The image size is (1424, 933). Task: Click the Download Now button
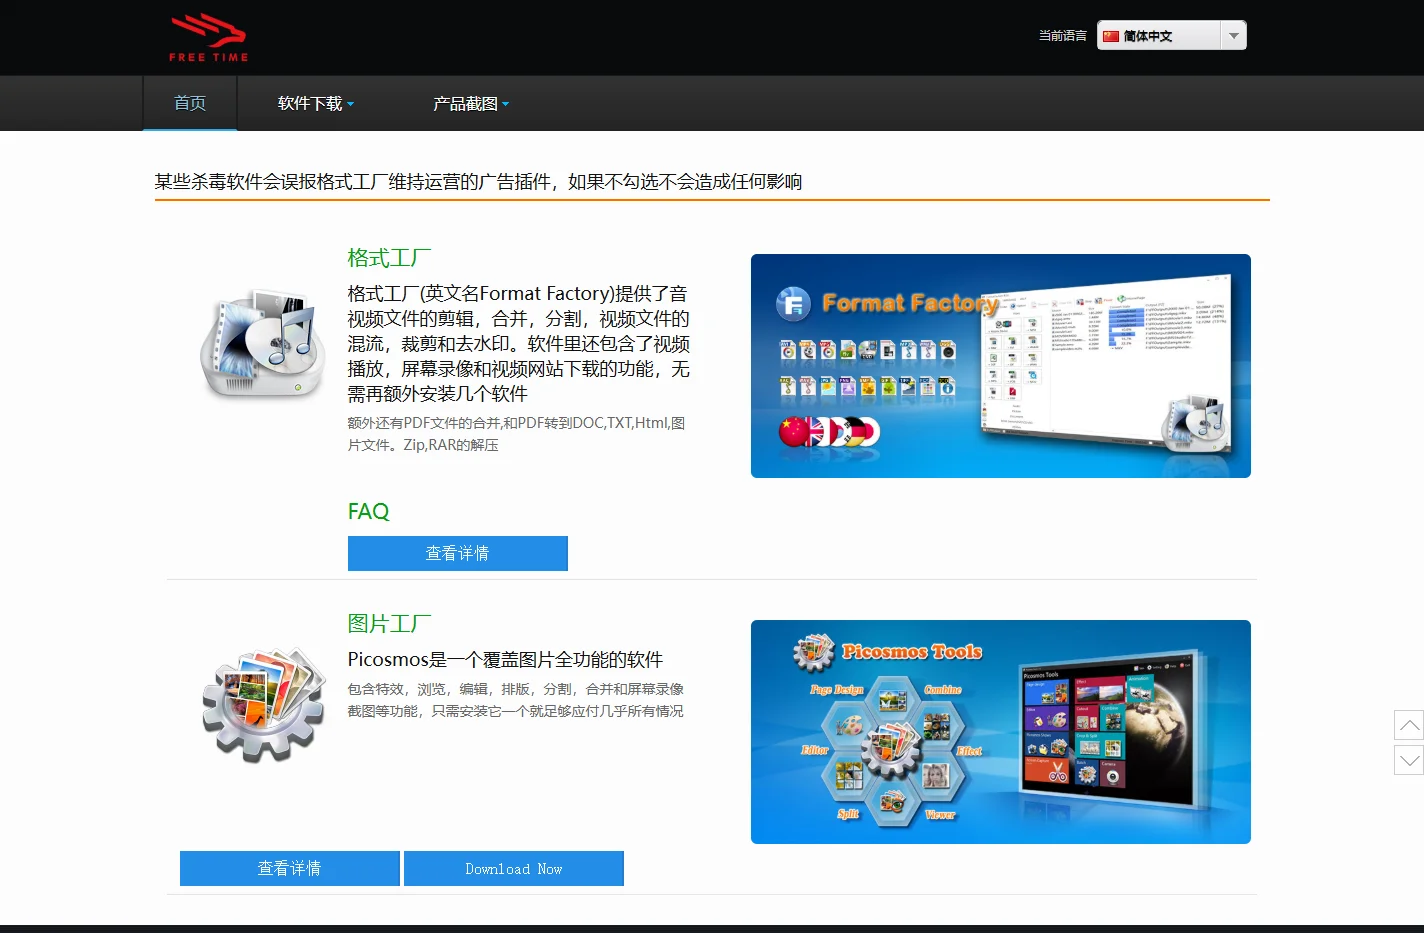514,868
